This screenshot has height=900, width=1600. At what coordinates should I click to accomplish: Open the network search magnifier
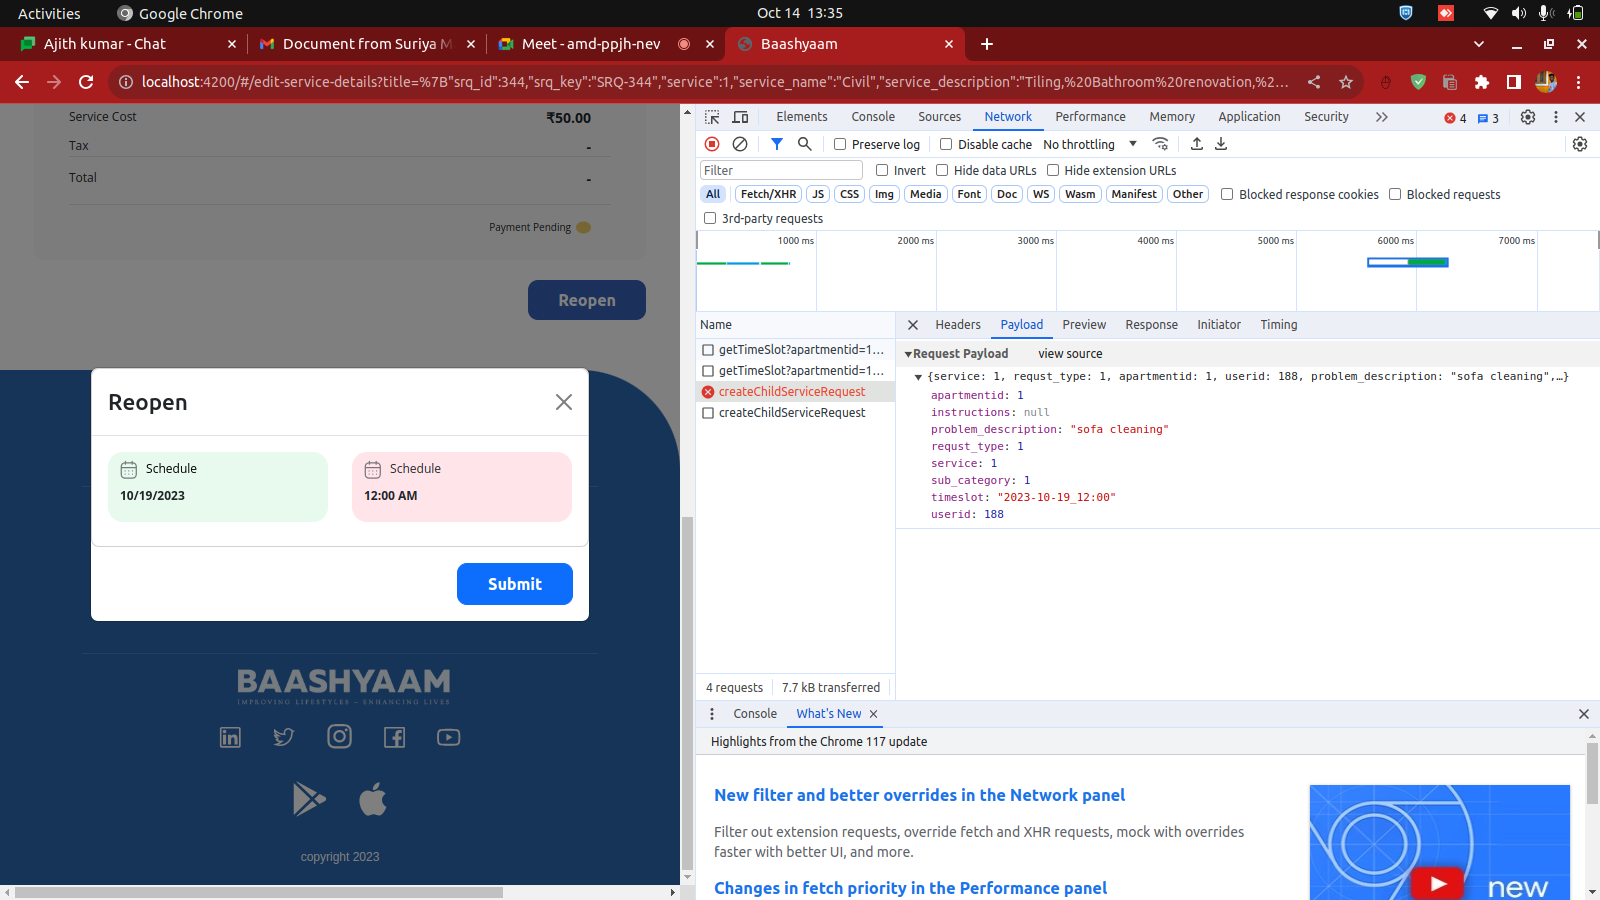(x=804, y=144)
